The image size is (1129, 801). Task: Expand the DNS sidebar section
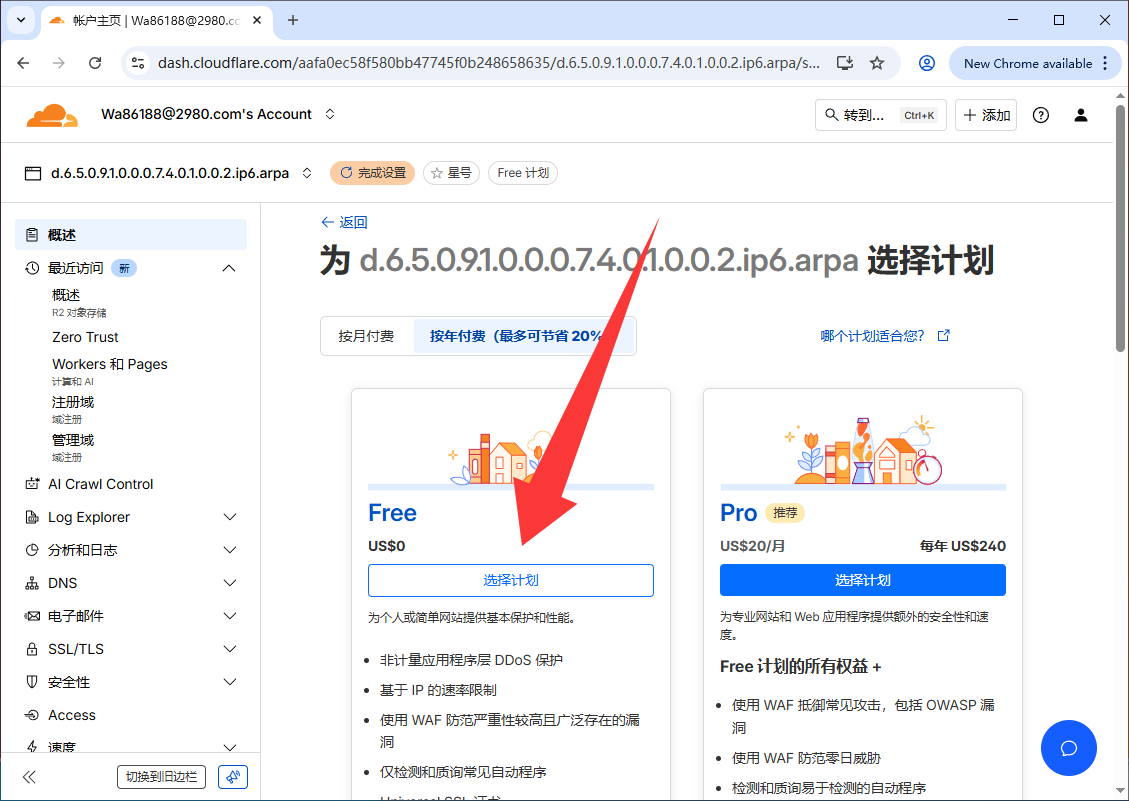[x=229, y=583]
